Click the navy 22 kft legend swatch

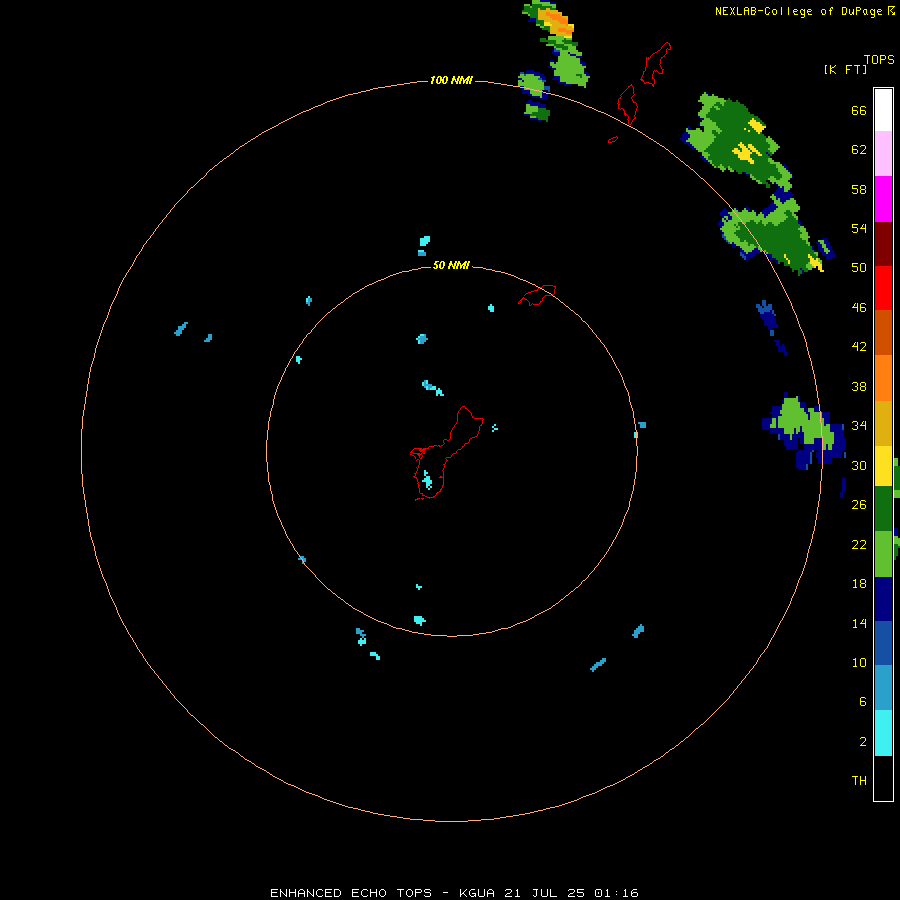pyautogui.click(x=883, y=599)
